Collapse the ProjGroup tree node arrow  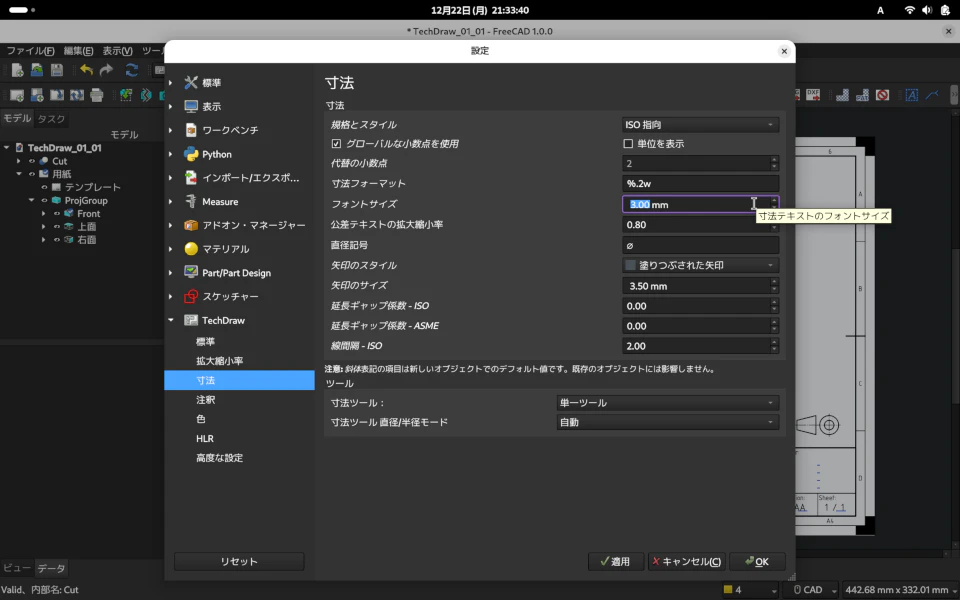[31, 200]
